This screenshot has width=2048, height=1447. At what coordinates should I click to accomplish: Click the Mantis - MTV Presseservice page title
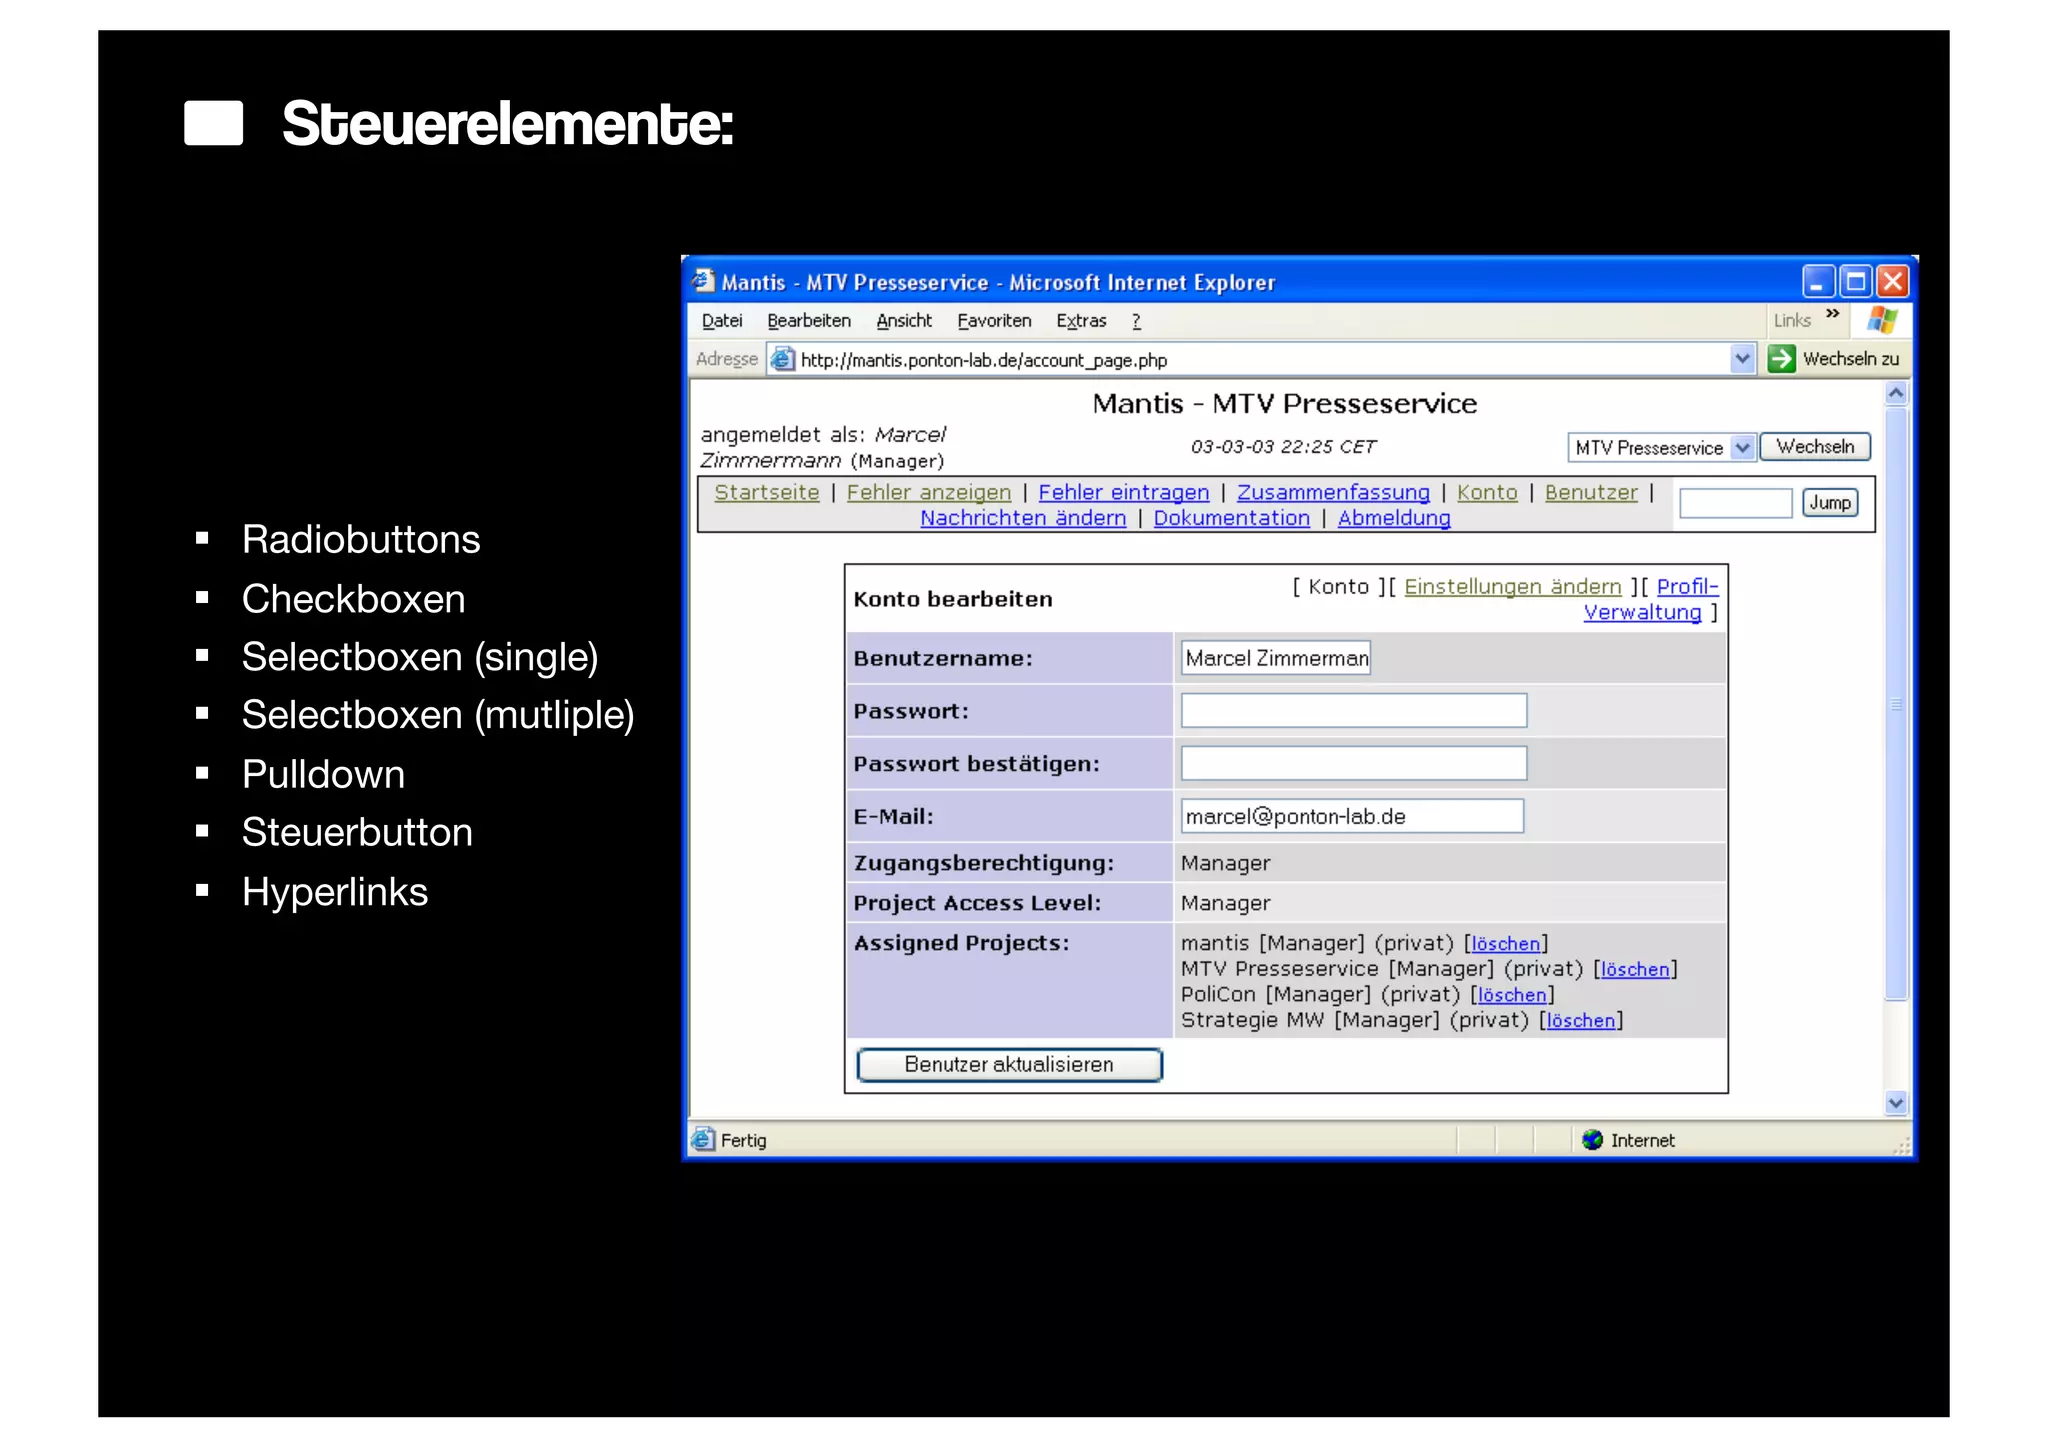pyautogui.click(x=1284, y=404)
